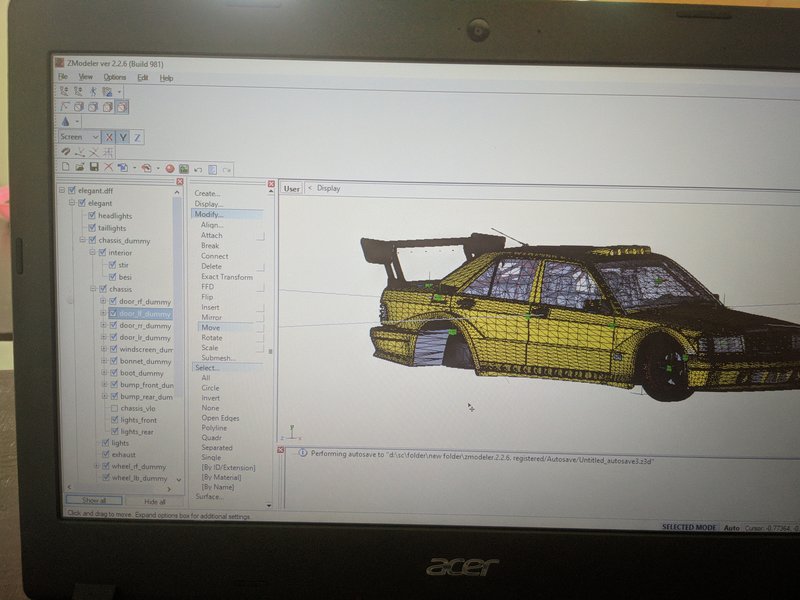Open the View menu

(x=85, y=77)
